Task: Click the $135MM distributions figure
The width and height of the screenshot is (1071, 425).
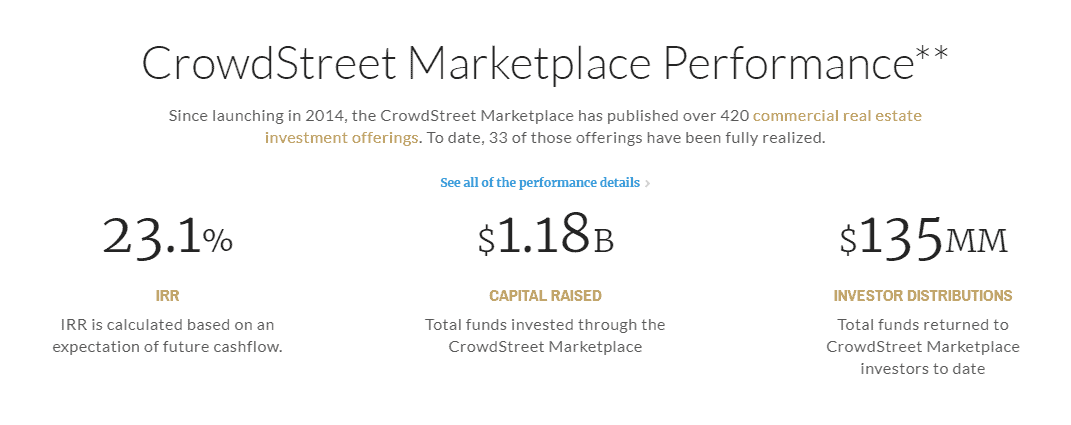Action: click(923, 238)
